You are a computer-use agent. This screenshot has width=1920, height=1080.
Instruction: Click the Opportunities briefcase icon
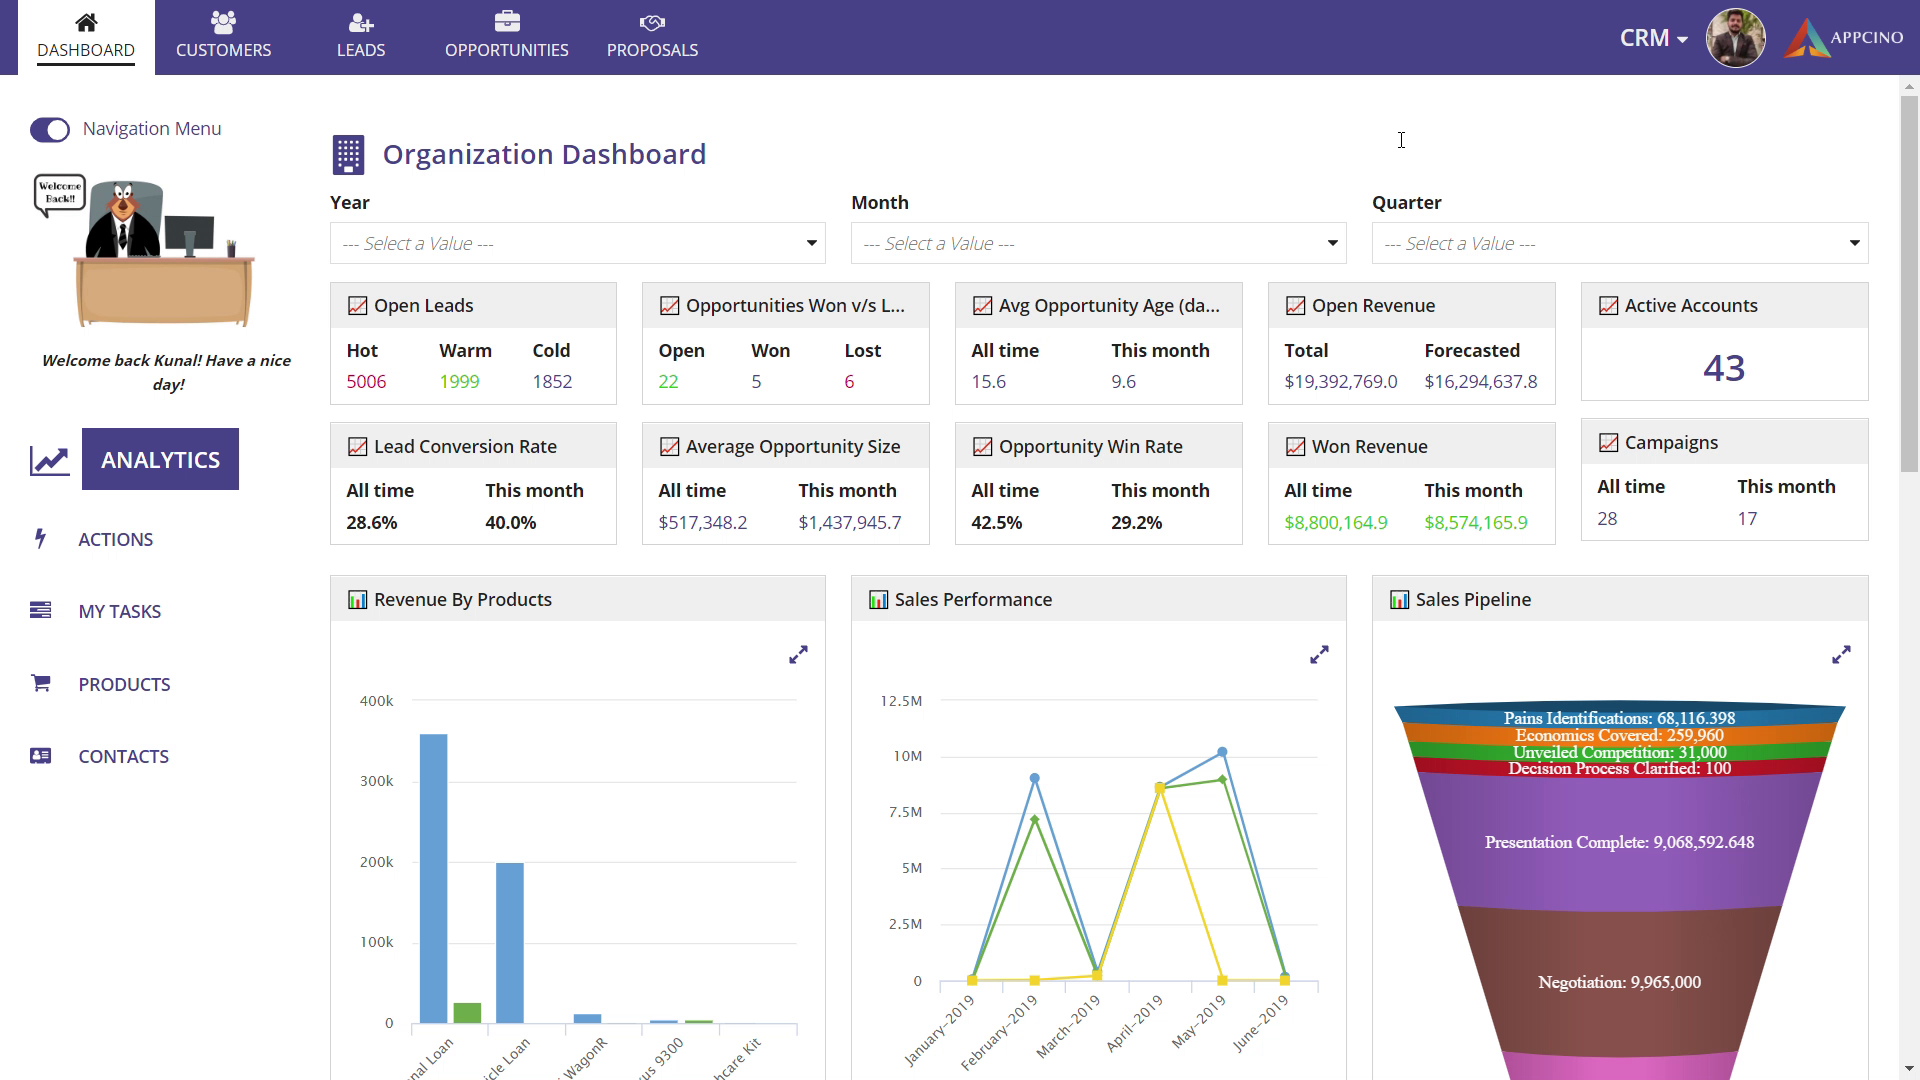click(507, 22)
